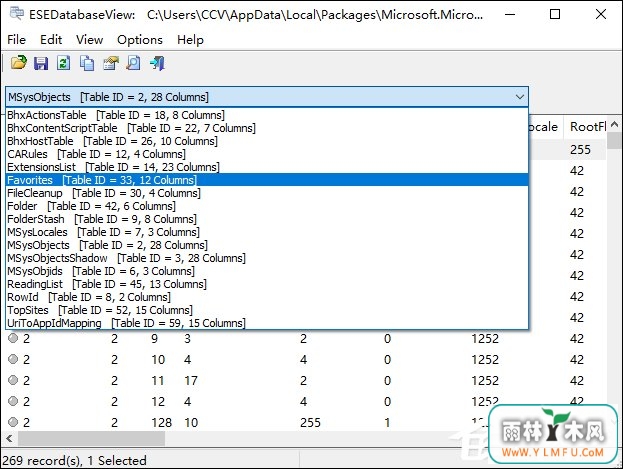The width and height of the screenshot is (623, 469).
Task: Click the Find toolbar icon
Action: [134, 63]
